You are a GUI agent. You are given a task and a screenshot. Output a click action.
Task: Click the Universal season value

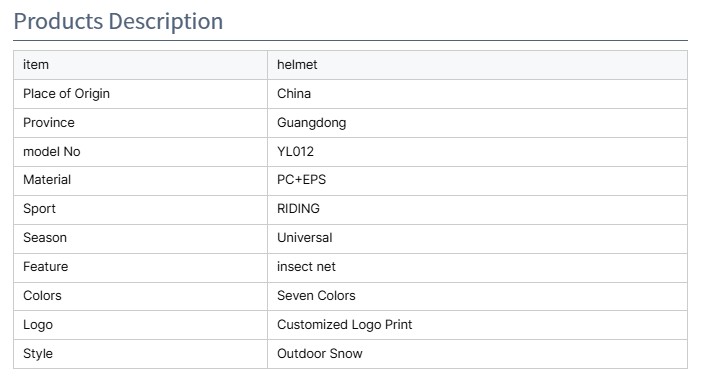pyautogui.click(x=304, y=238)
